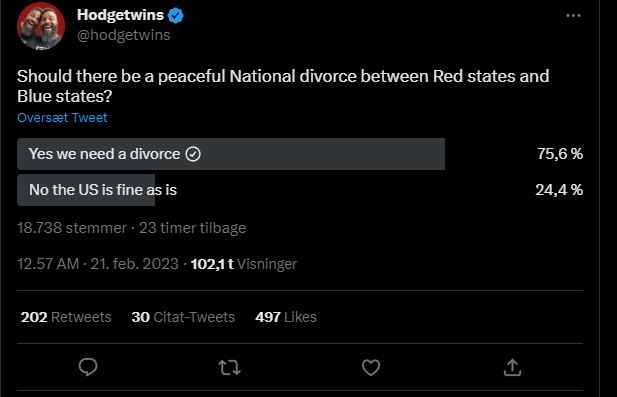
Task: Click the retweet arrows icon
Action: [x=229, y=368]
